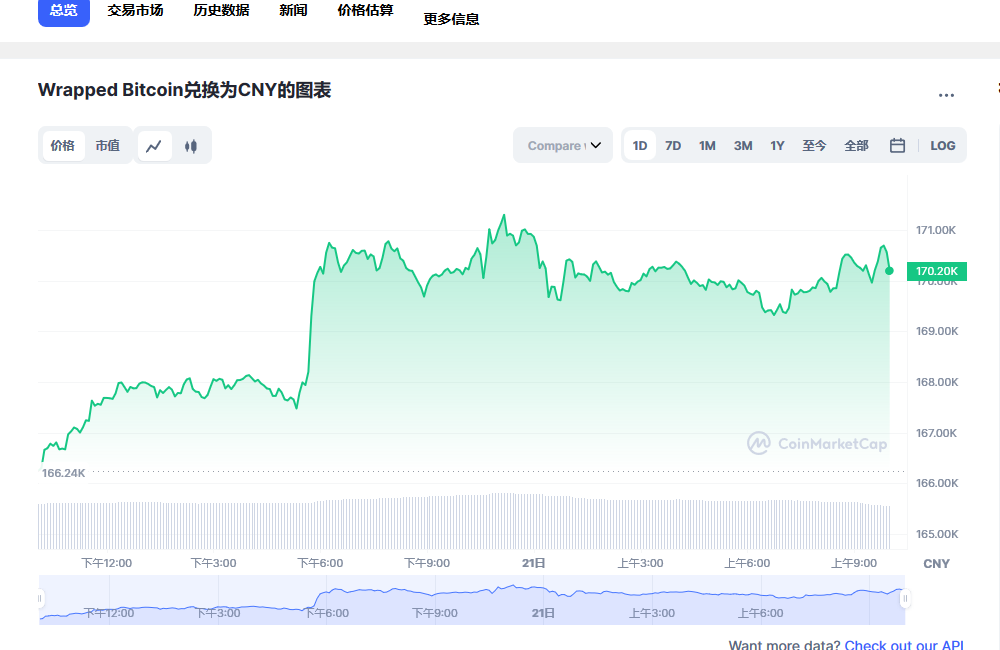1000x650 pixels.
Task: Click the 166.00K axis label
Action: [936, 483]
